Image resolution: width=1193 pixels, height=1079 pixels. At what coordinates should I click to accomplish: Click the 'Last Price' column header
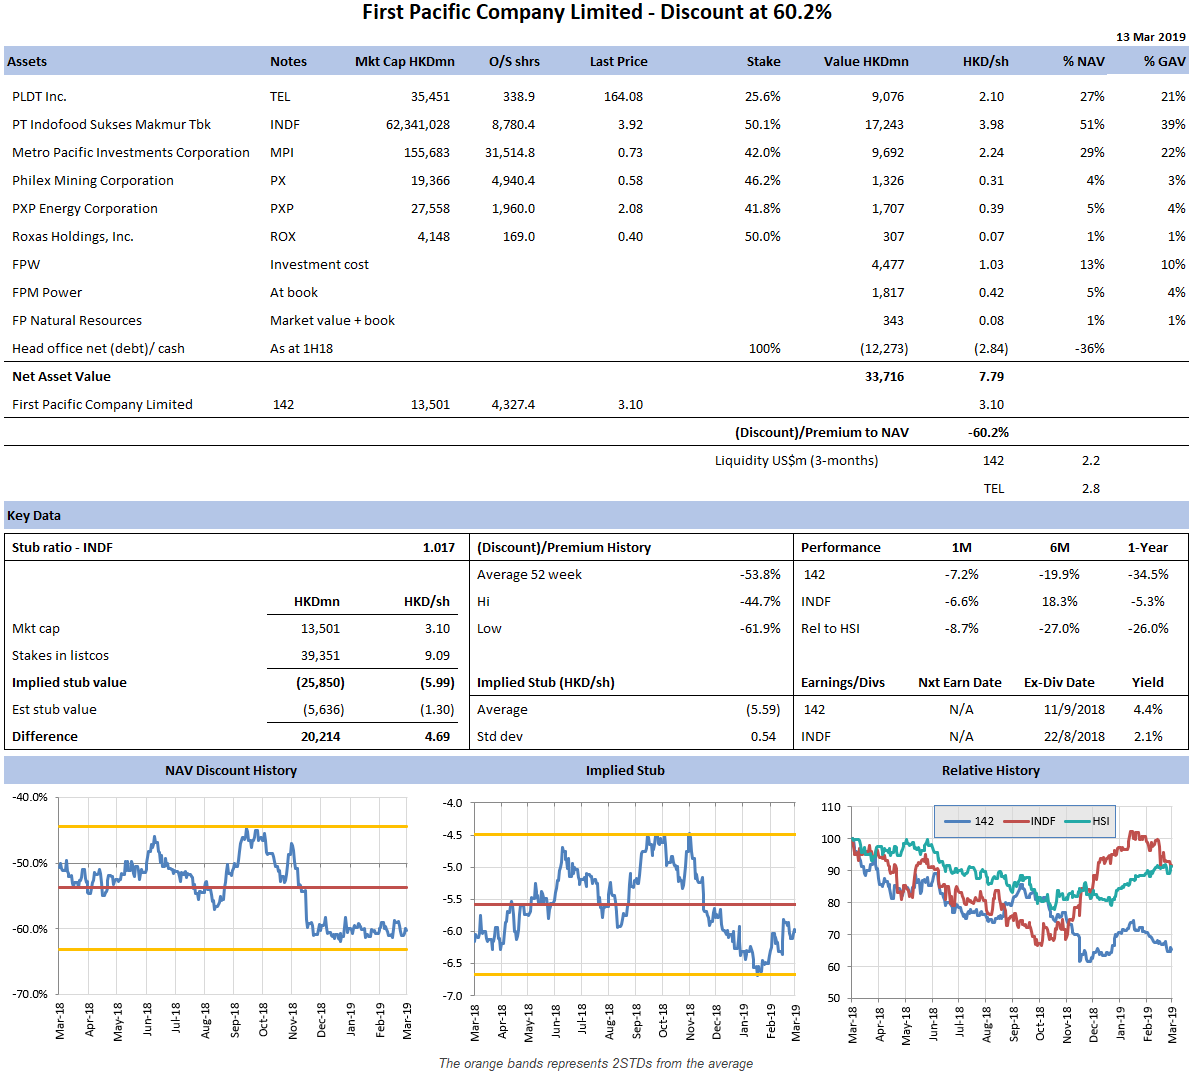click(619, 62)
